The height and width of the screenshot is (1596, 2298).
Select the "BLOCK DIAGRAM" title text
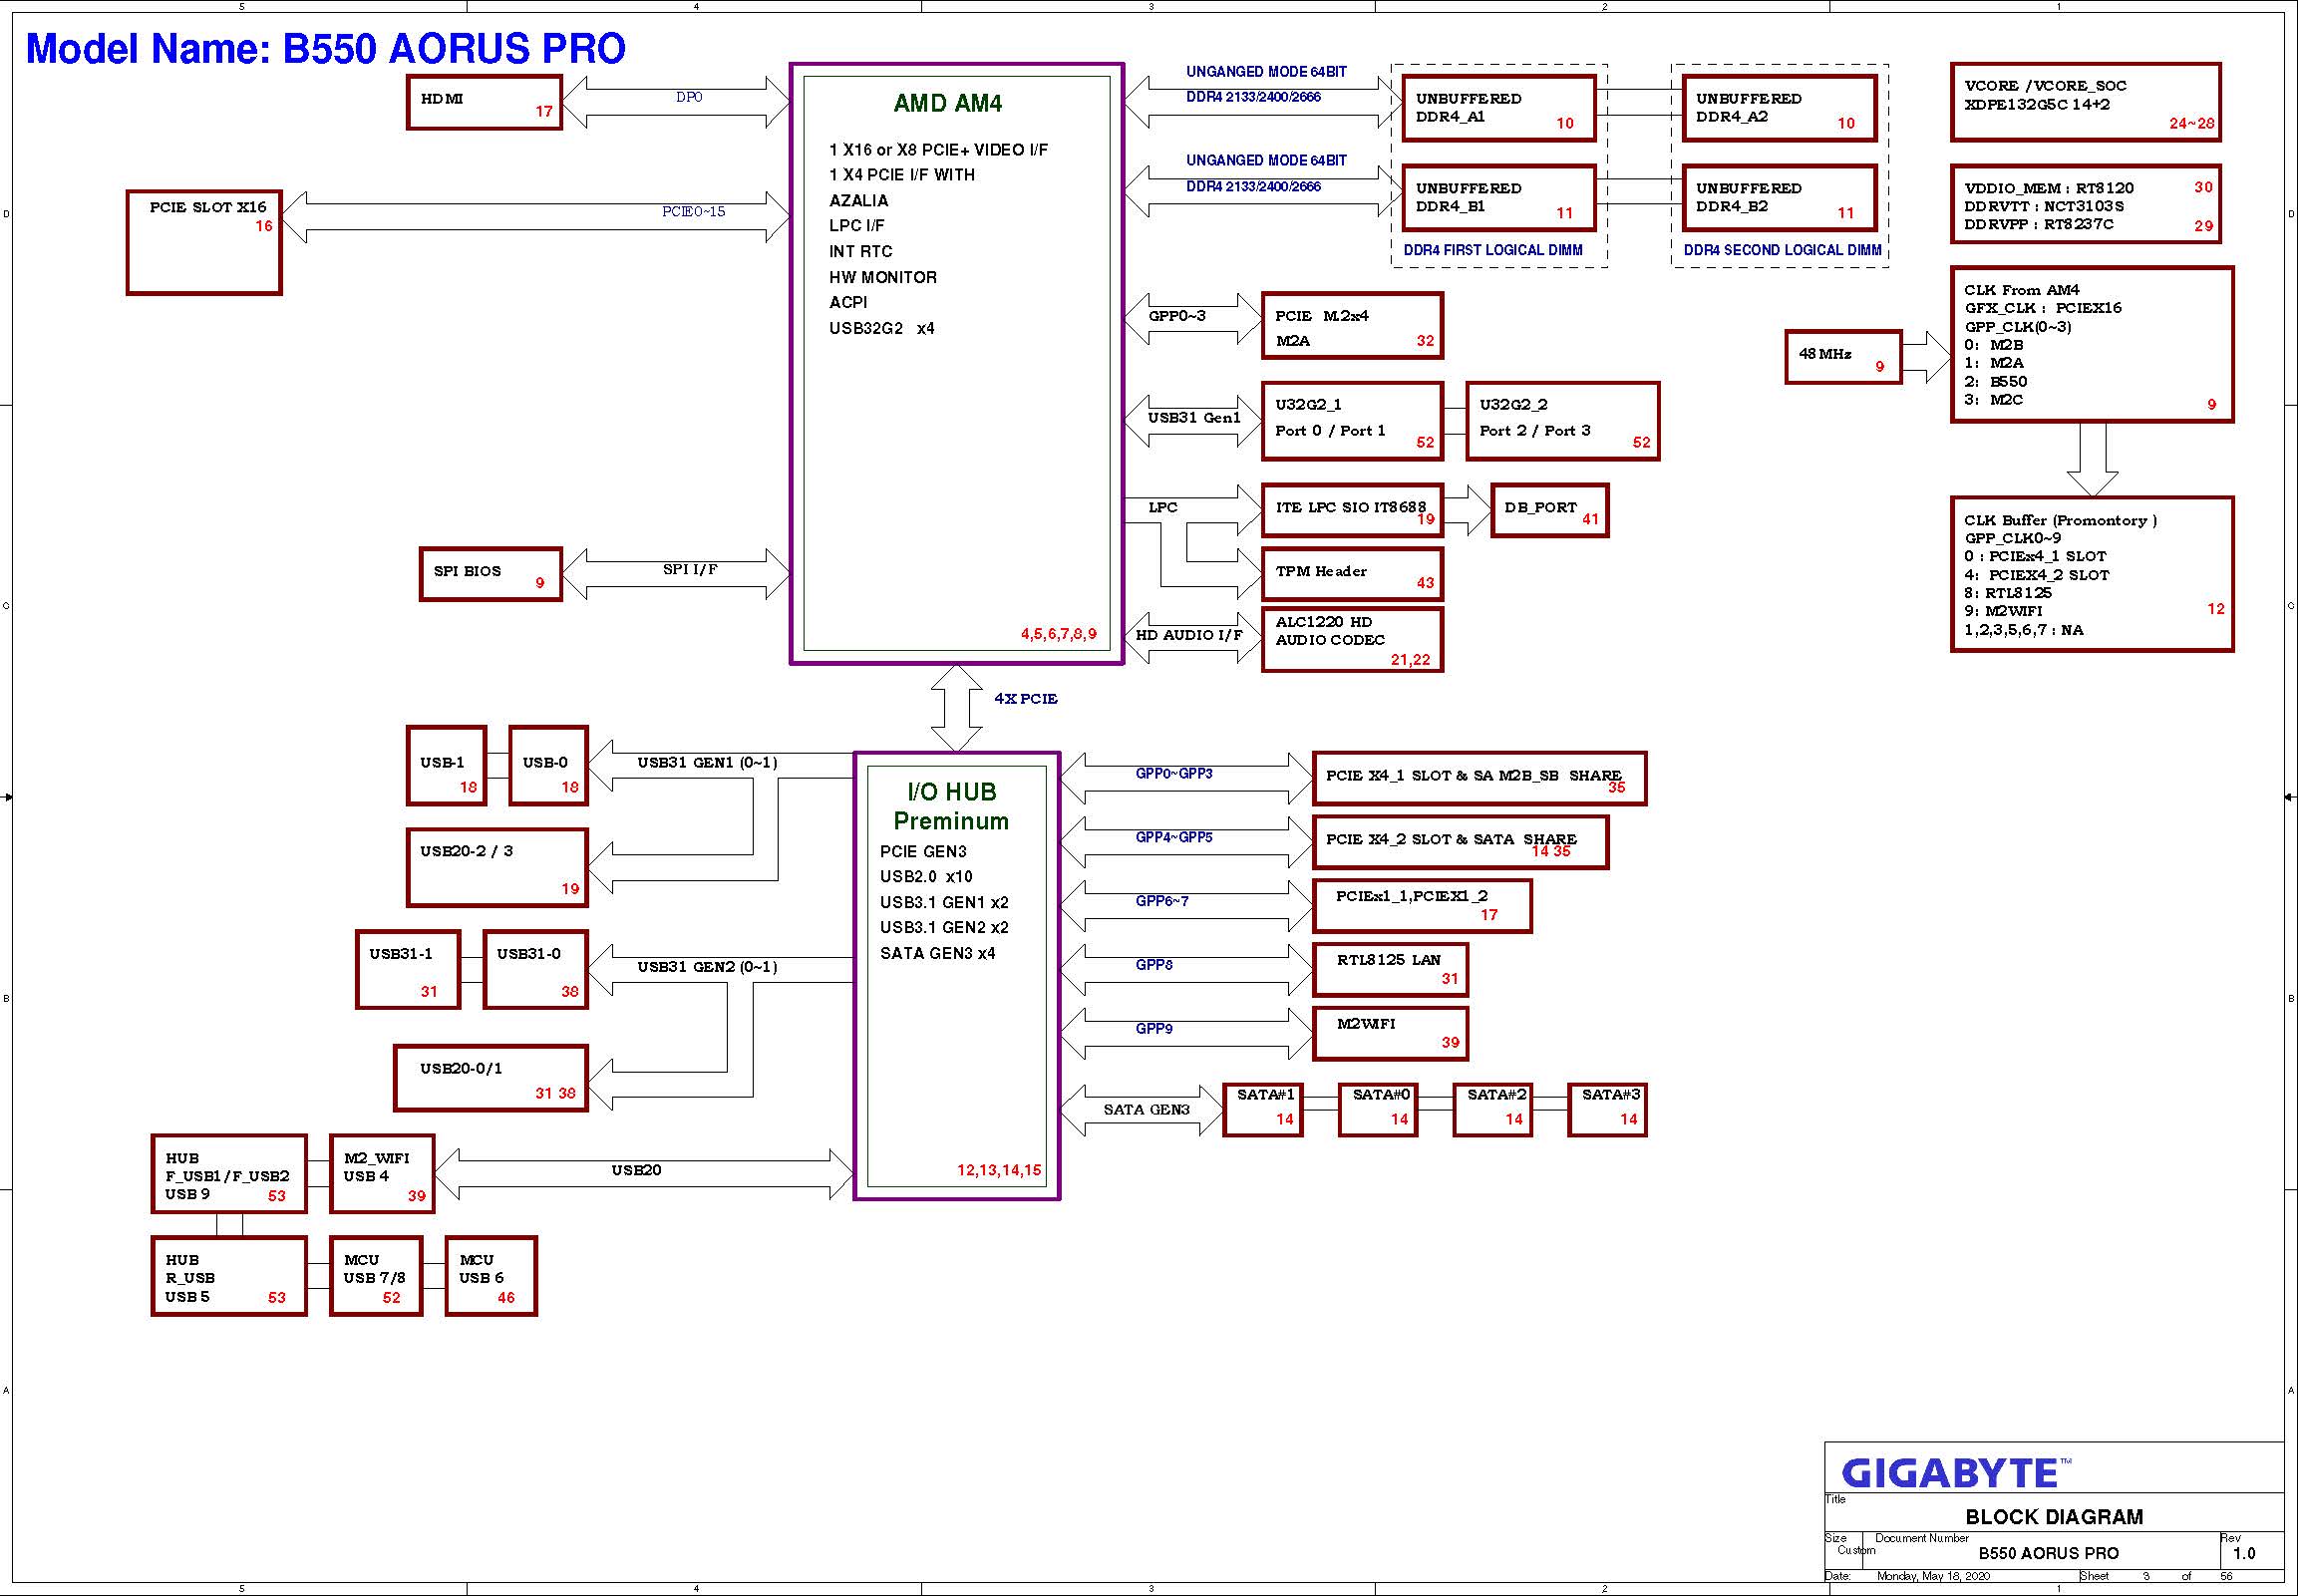point(2054,1517)
